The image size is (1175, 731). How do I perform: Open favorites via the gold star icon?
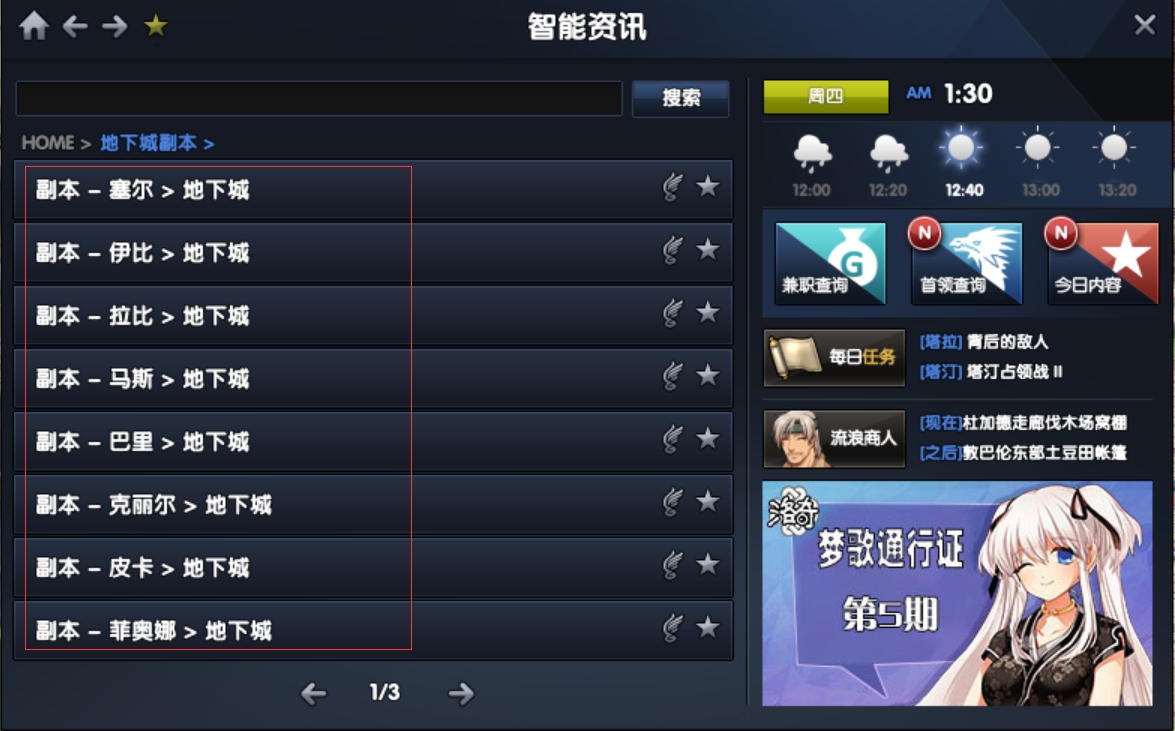point(156,26)
